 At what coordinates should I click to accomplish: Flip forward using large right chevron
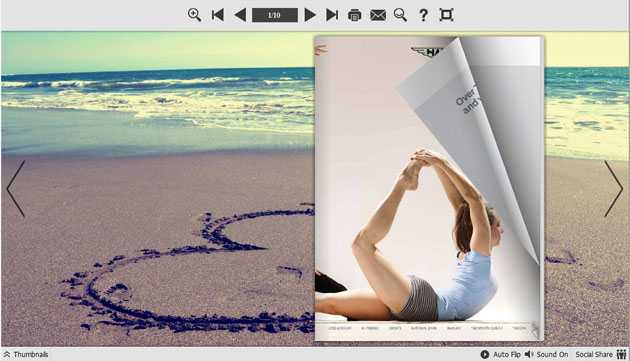614,189
